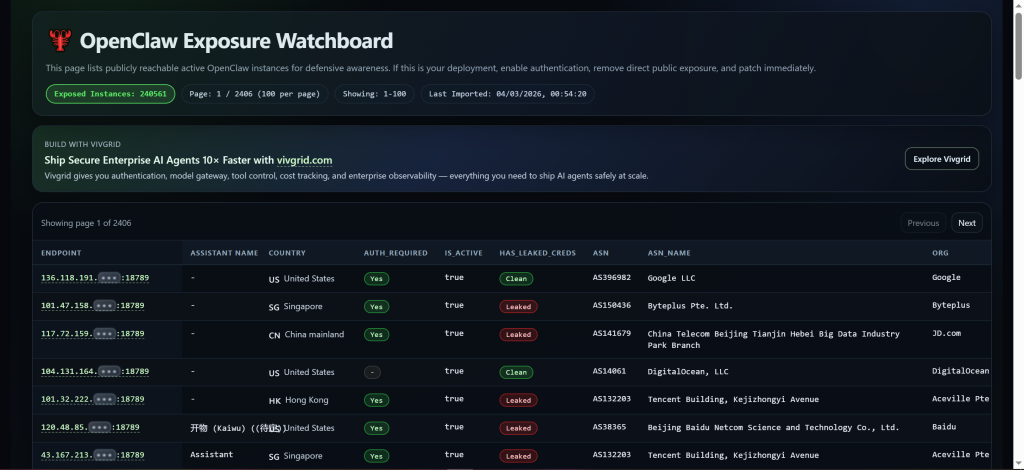Click Beijing Baidu Netcom ASN name
Viewport: 1024px width, 470px height.
[773, 428]
